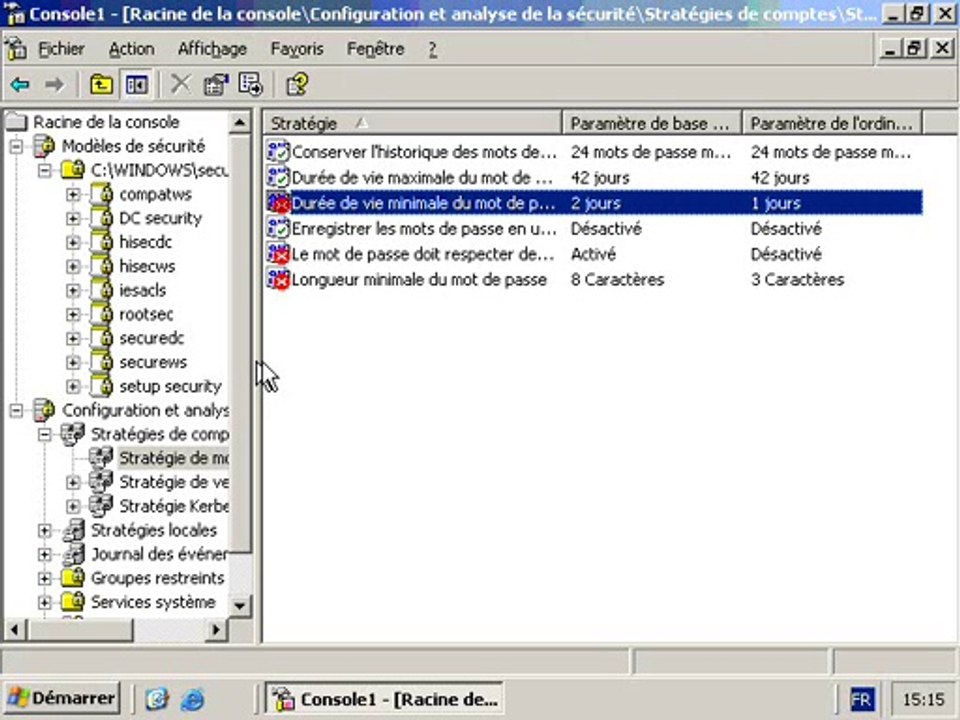Open the Action menu
This screenshot has height=720, width=960.
(x=132, y=49)
